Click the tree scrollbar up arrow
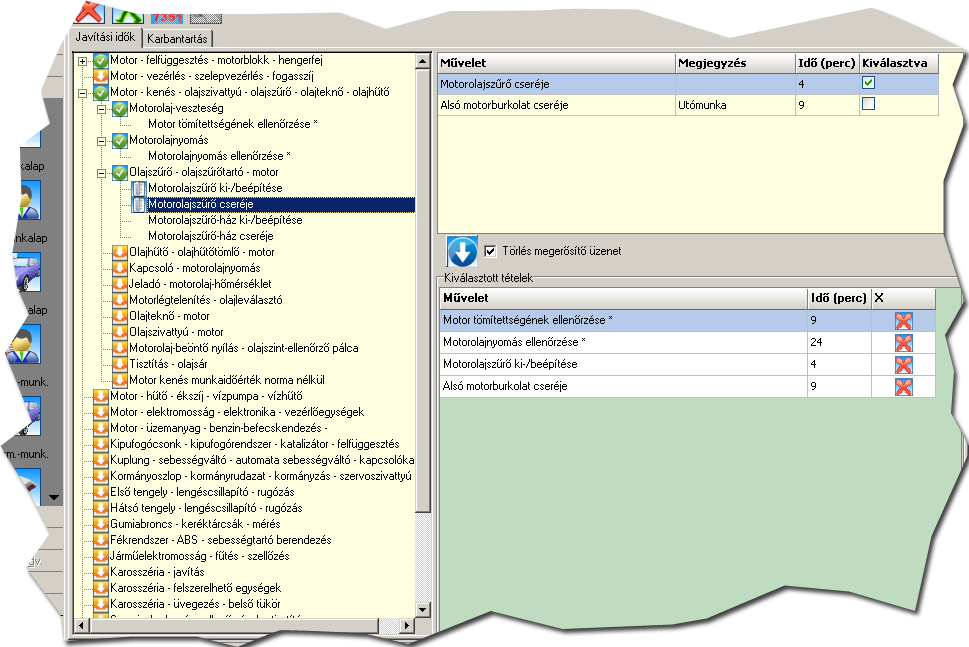969x647 pixels. [x=423, y=60]
